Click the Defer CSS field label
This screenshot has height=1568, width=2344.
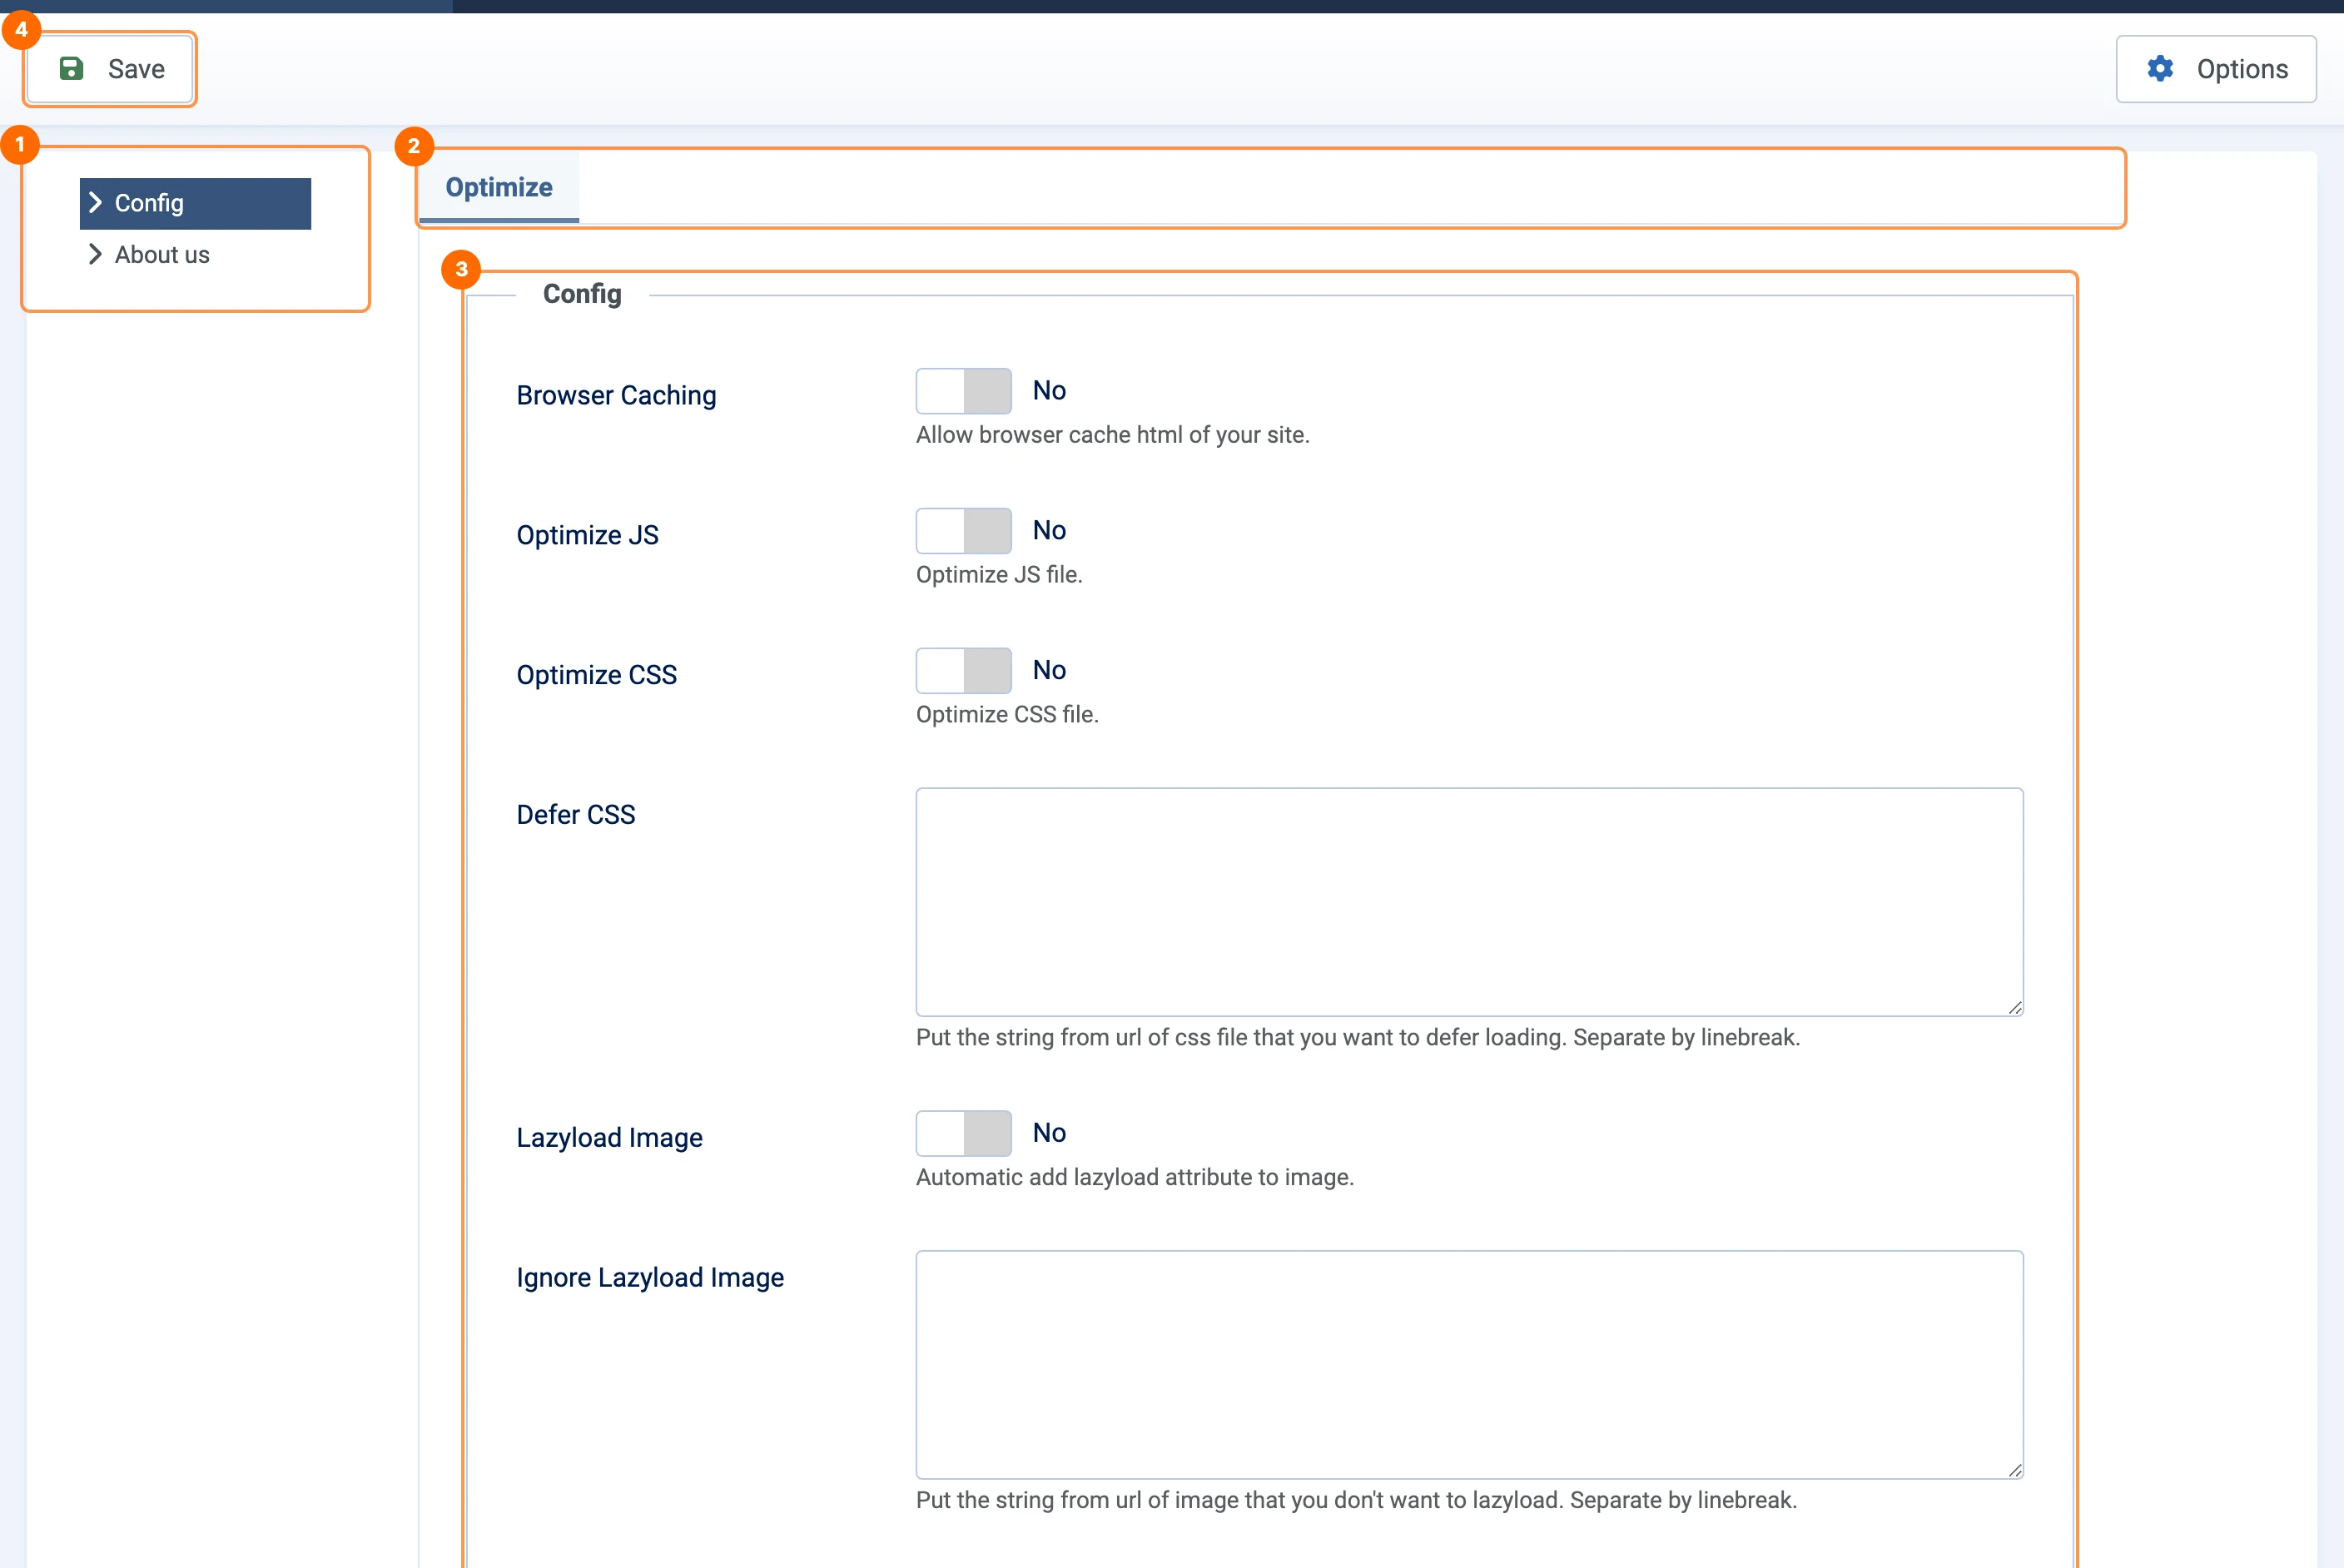pyautogui.click(x=575, y=816)
